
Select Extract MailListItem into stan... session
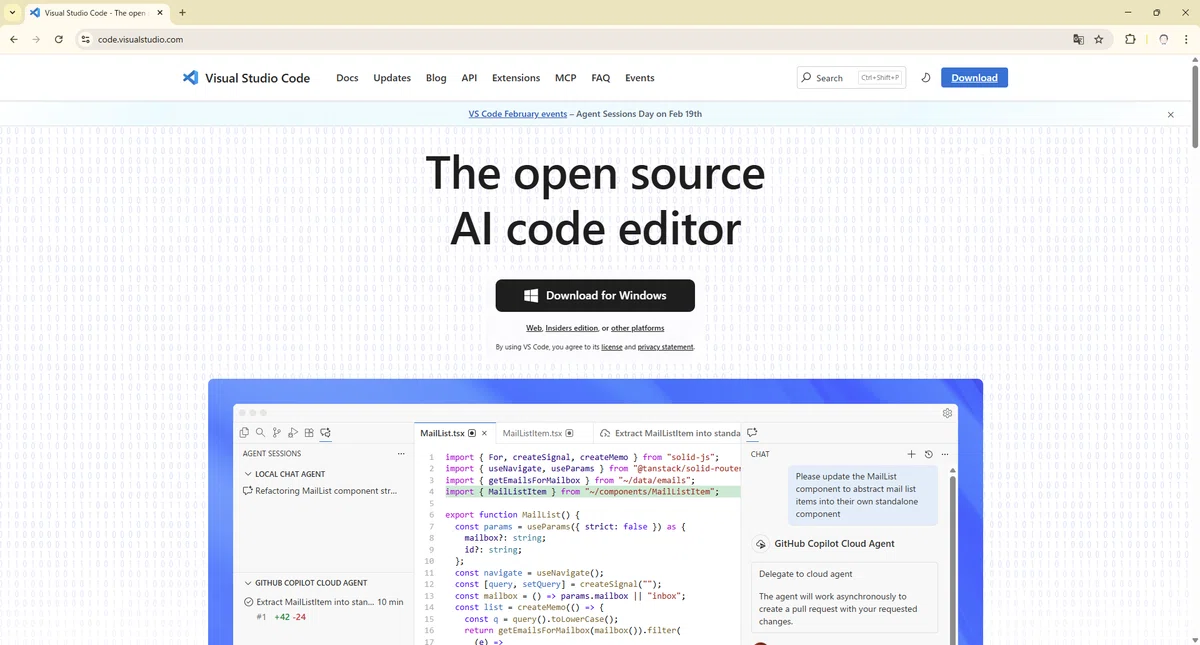[323, 602]
